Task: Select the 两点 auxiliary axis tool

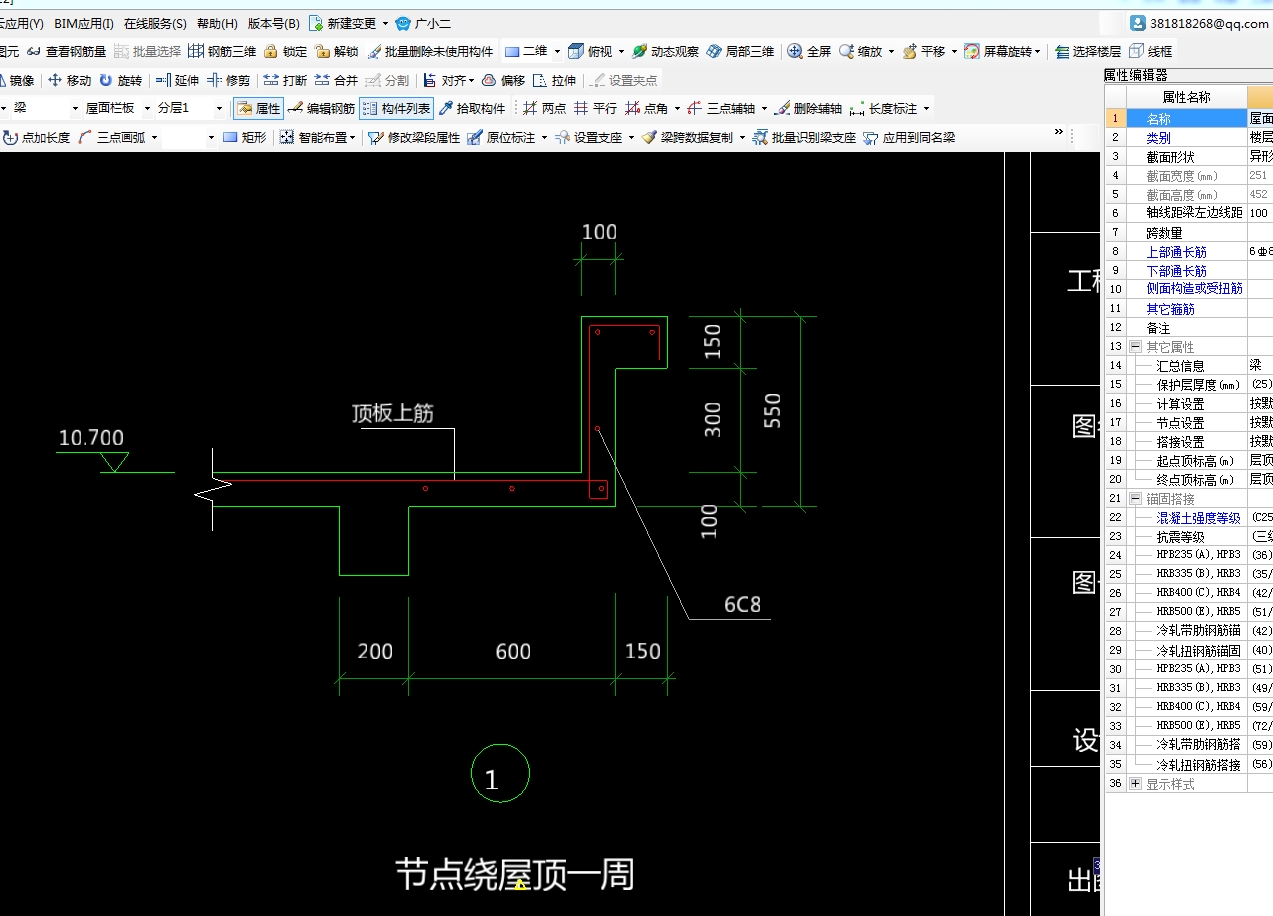Action: pyautogui.click(x=544, y=108)
